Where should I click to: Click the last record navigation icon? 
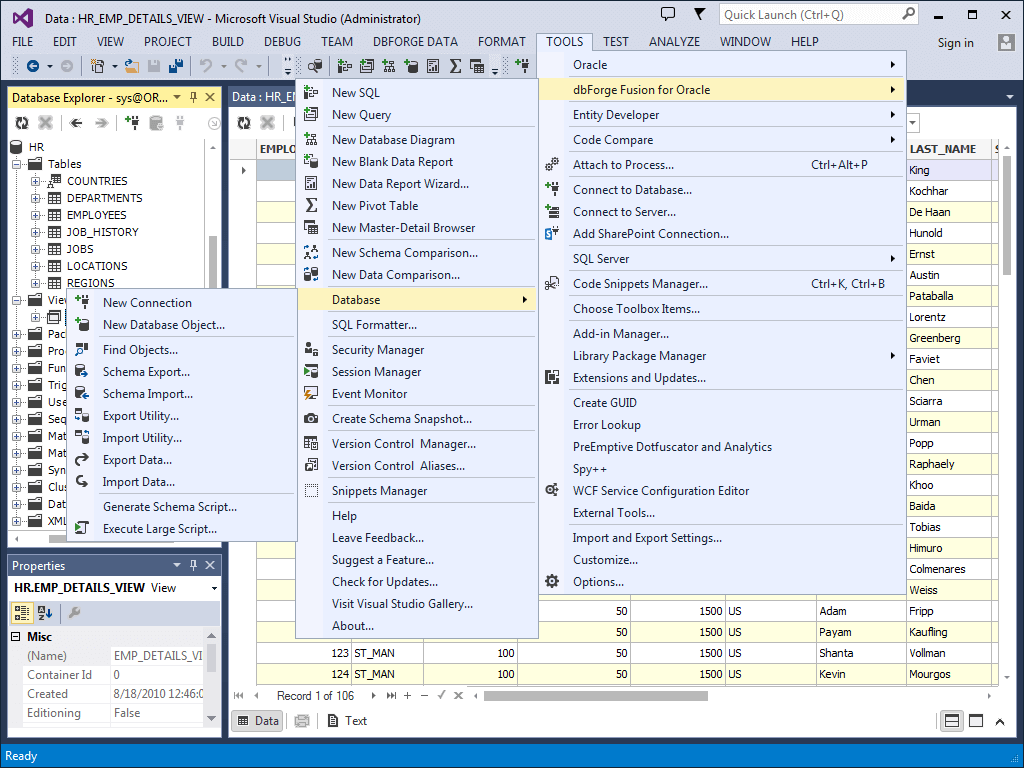pos(391,696)
